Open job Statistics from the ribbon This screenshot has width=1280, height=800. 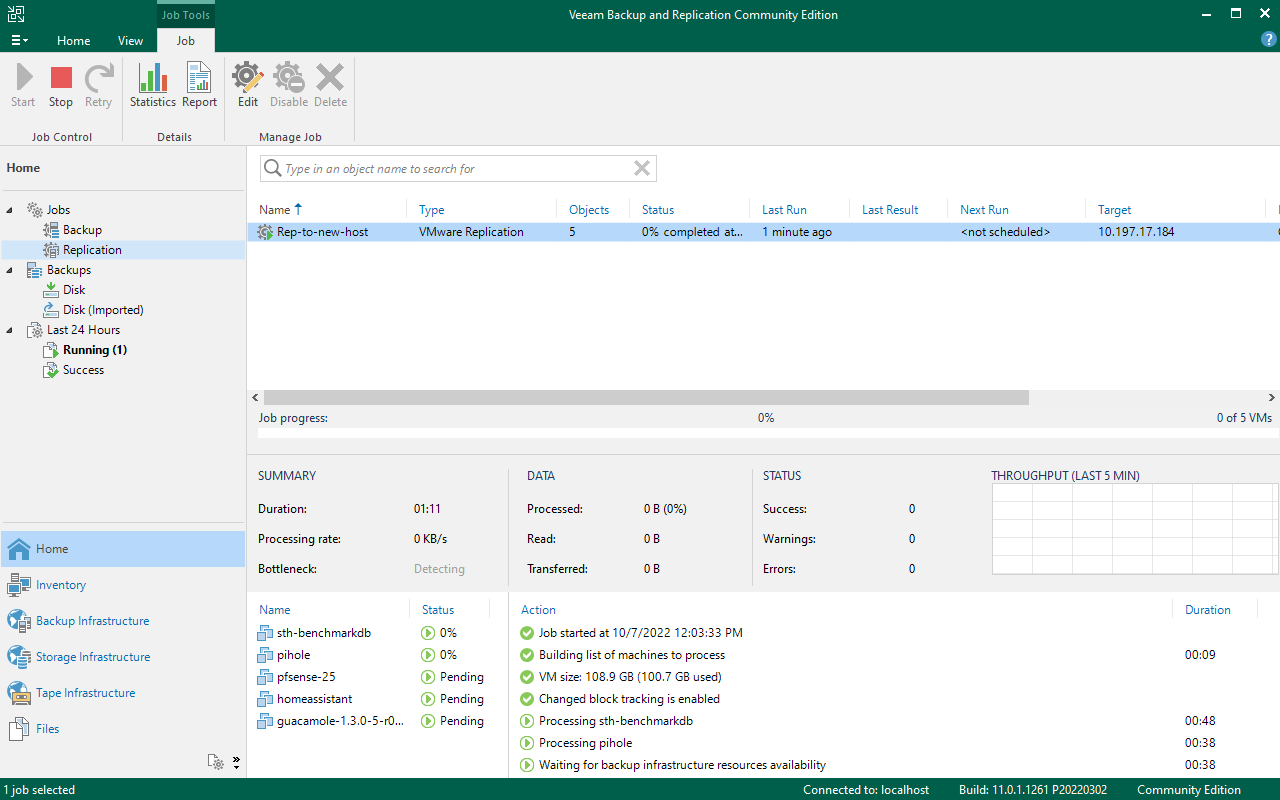click(152, 79)
